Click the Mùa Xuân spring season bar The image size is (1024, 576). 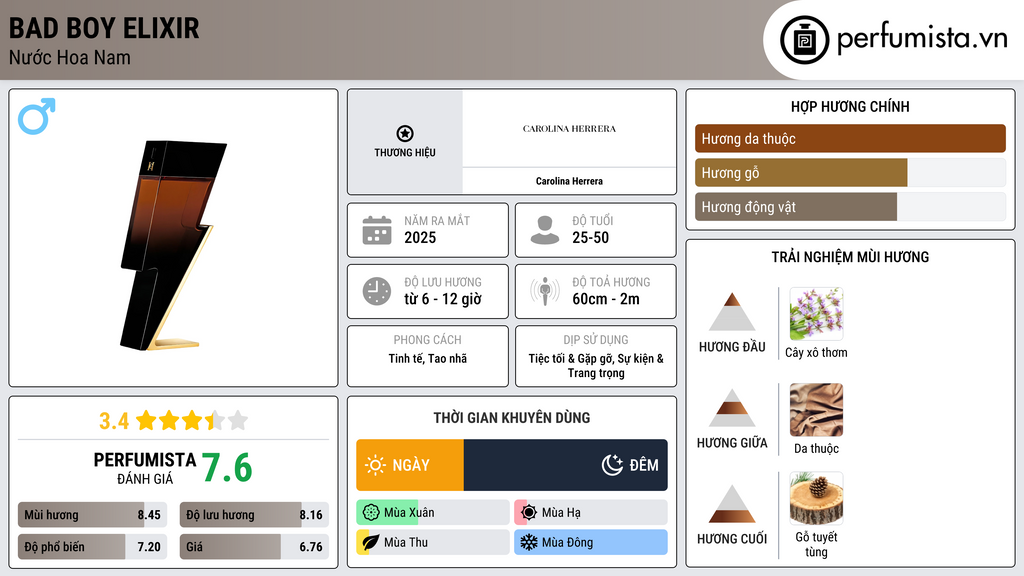point(432,513)
